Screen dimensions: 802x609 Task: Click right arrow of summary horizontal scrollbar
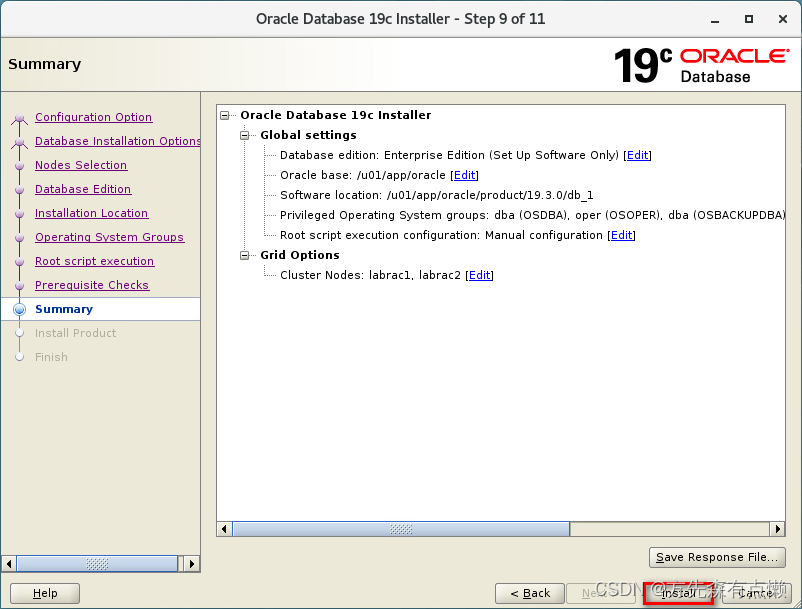(x=777, y=529)
